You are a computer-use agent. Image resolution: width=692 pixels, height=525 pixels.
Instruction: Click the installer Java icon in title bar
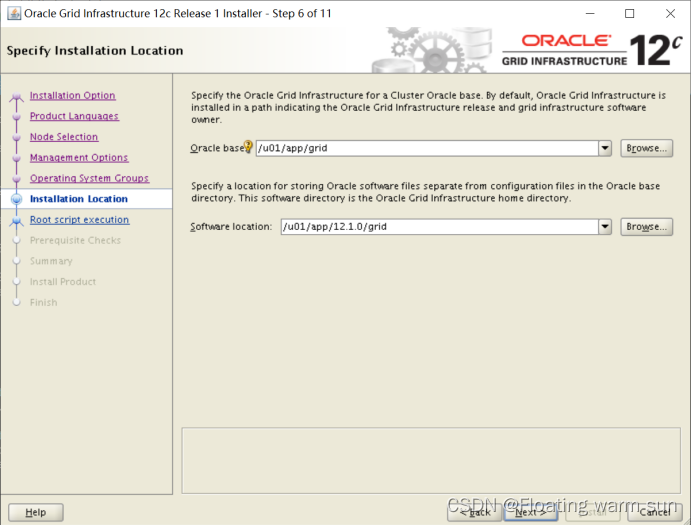click(x=14, y=14)
